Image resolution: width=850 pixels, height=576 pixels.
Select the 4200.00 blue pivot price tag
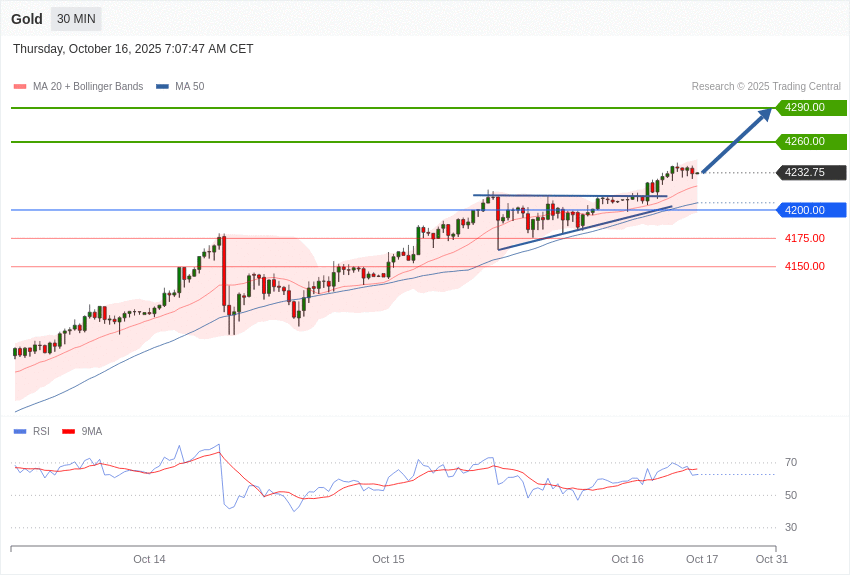coord(810,210)
